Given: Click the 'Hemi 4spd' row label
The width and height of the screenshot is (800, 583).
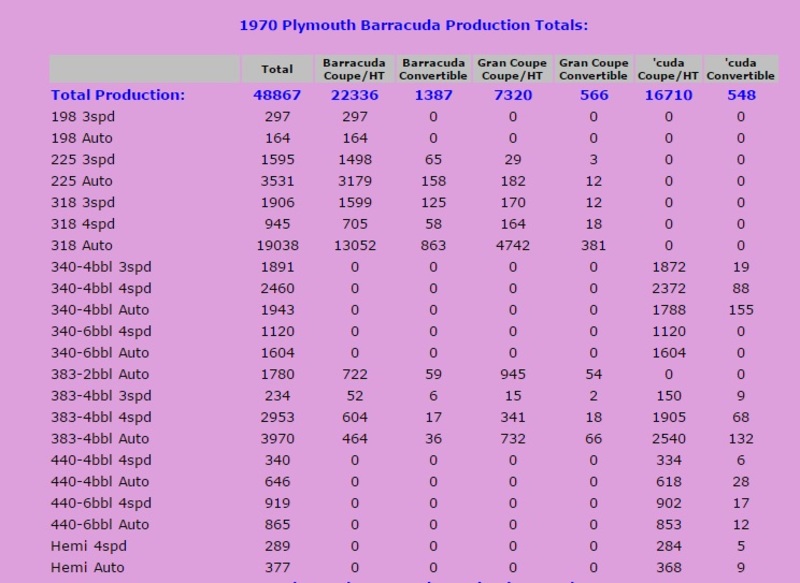Looking at the screenshot, I should [x=89, y=546].
